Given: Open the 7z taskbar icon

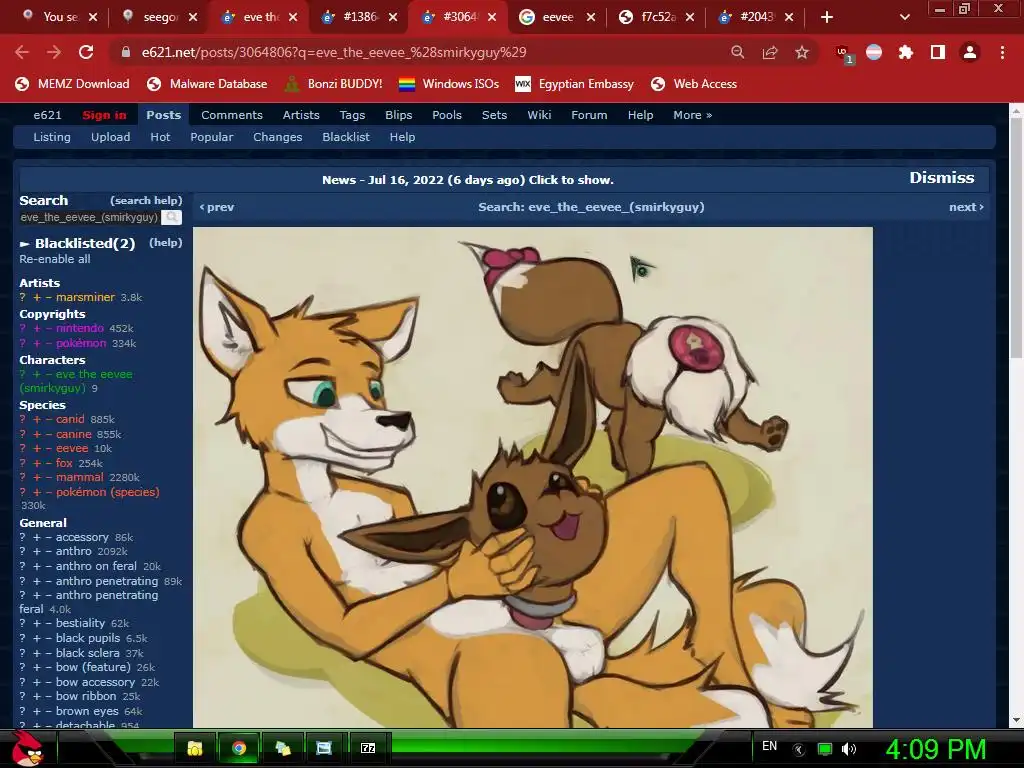Looking at the screenshot, I should click(x=368, y=748).
